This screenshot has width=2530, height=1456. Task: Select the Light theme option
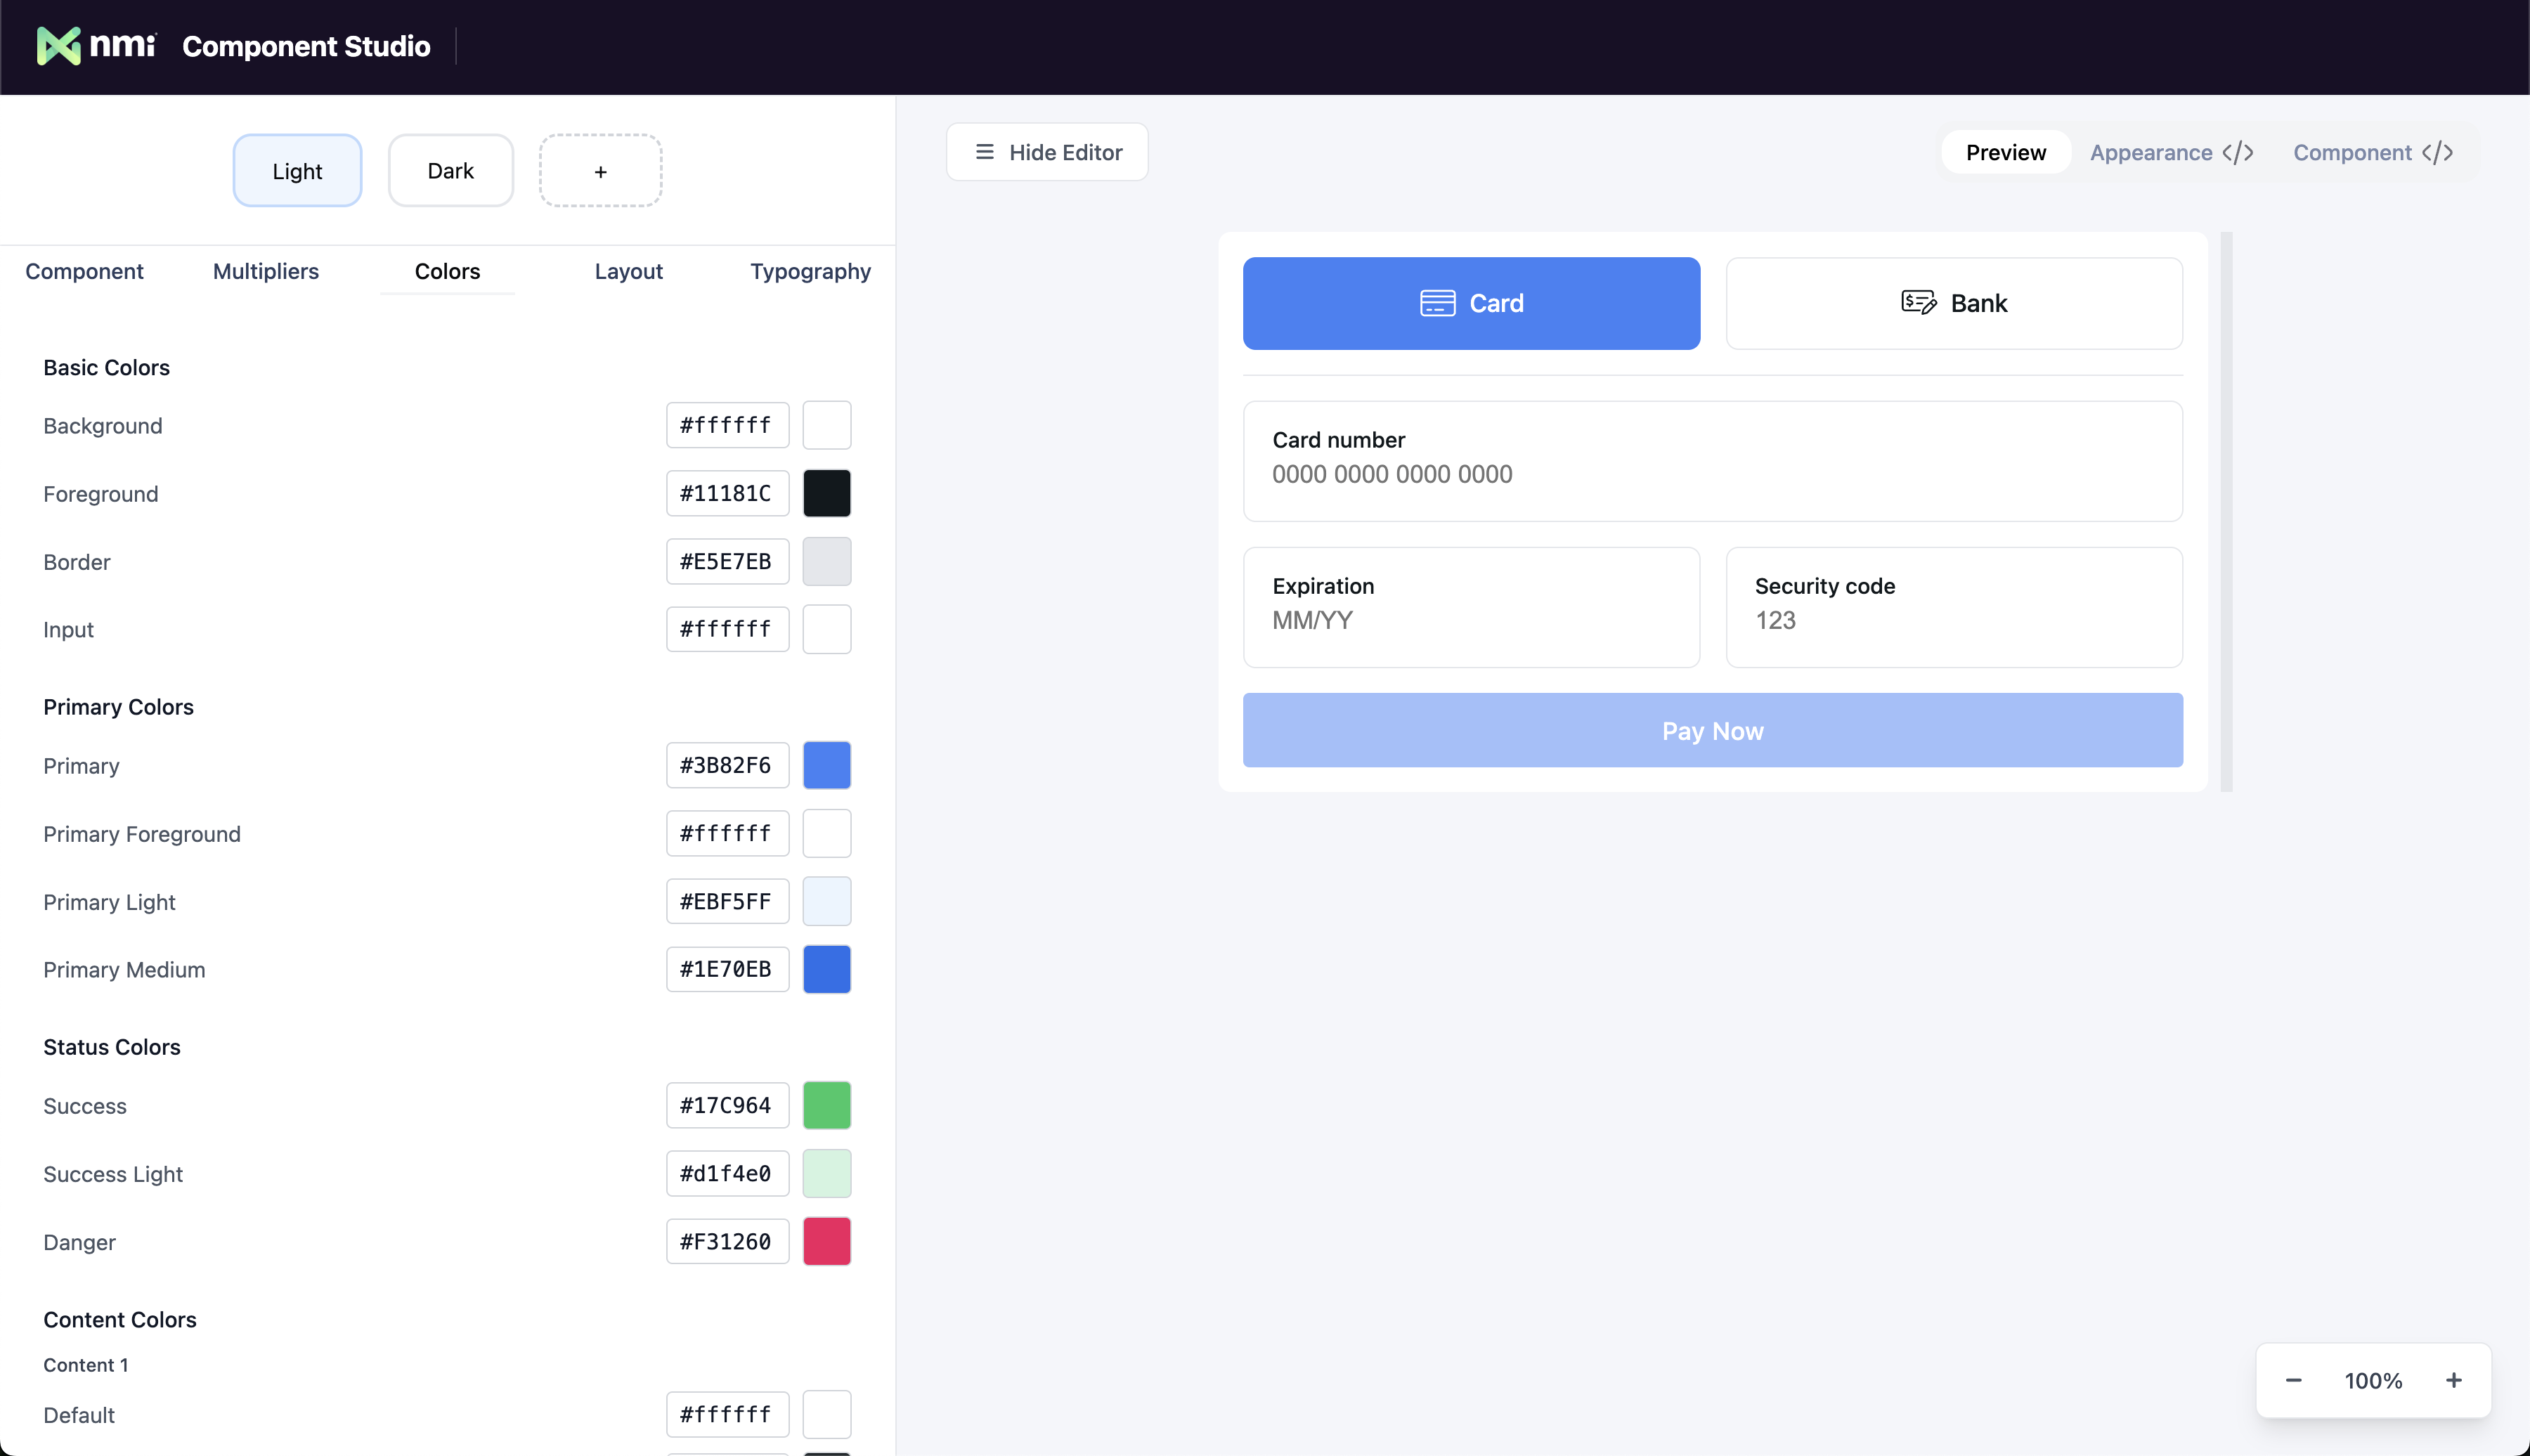click(x=297, y=171)
